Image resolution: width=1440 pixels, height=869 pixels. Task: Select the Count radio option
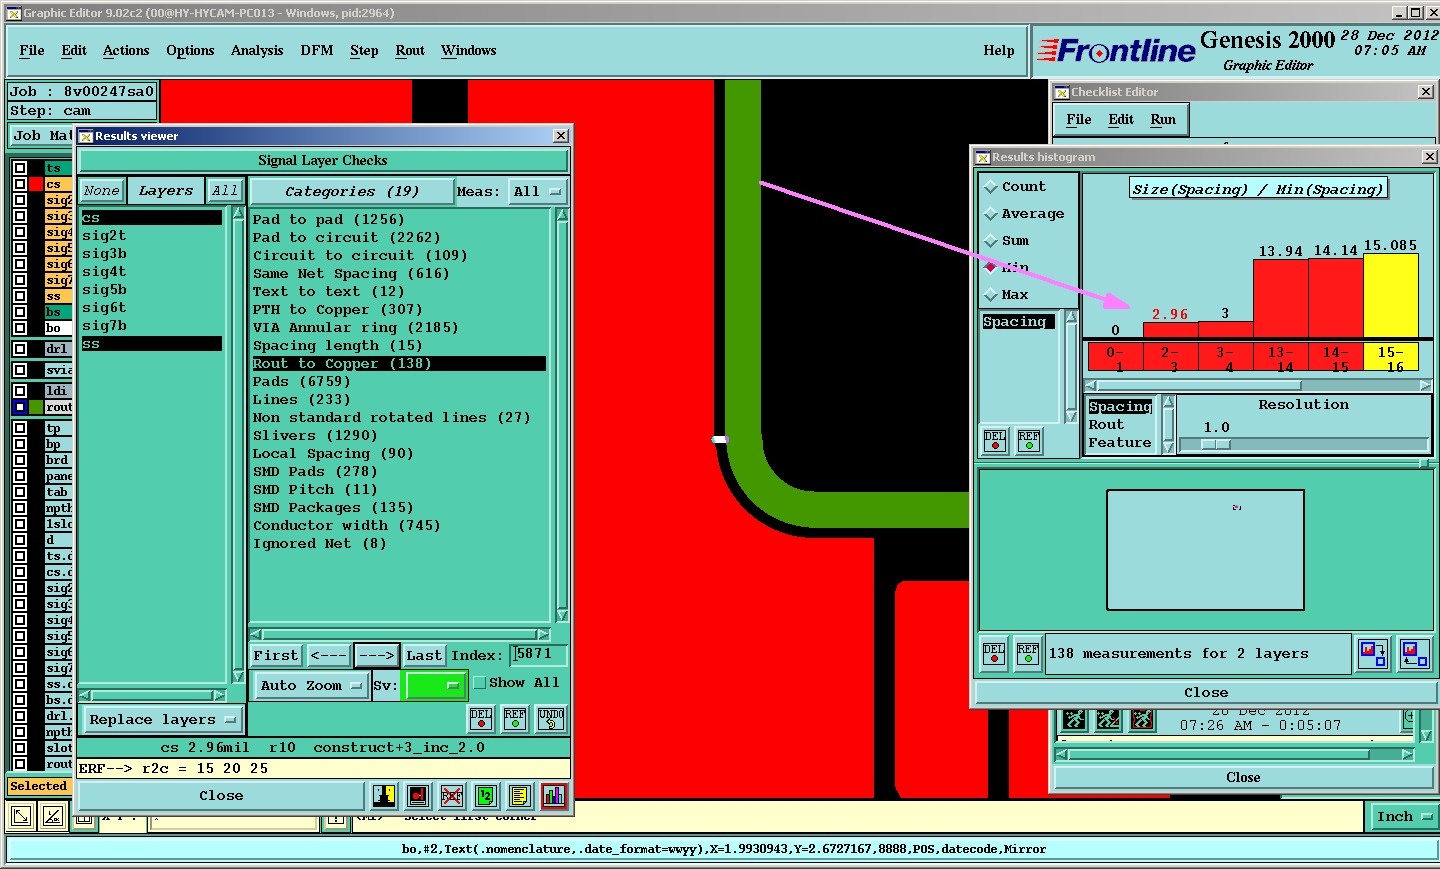[x=991, y=187]
